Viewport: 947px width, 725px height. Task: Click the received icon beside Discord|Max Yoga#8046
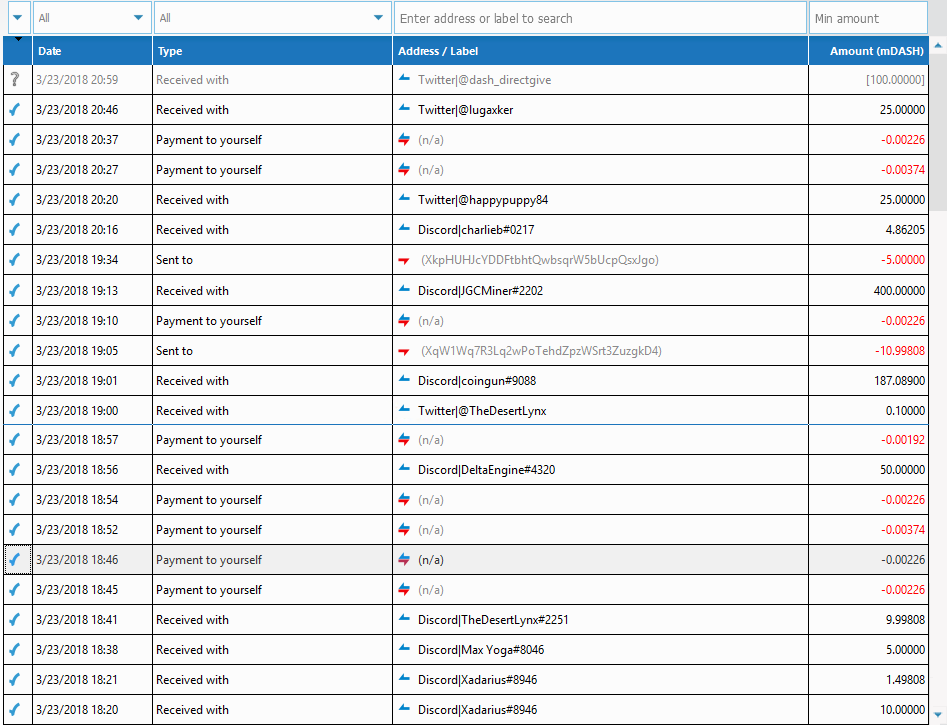click(405, 648)
